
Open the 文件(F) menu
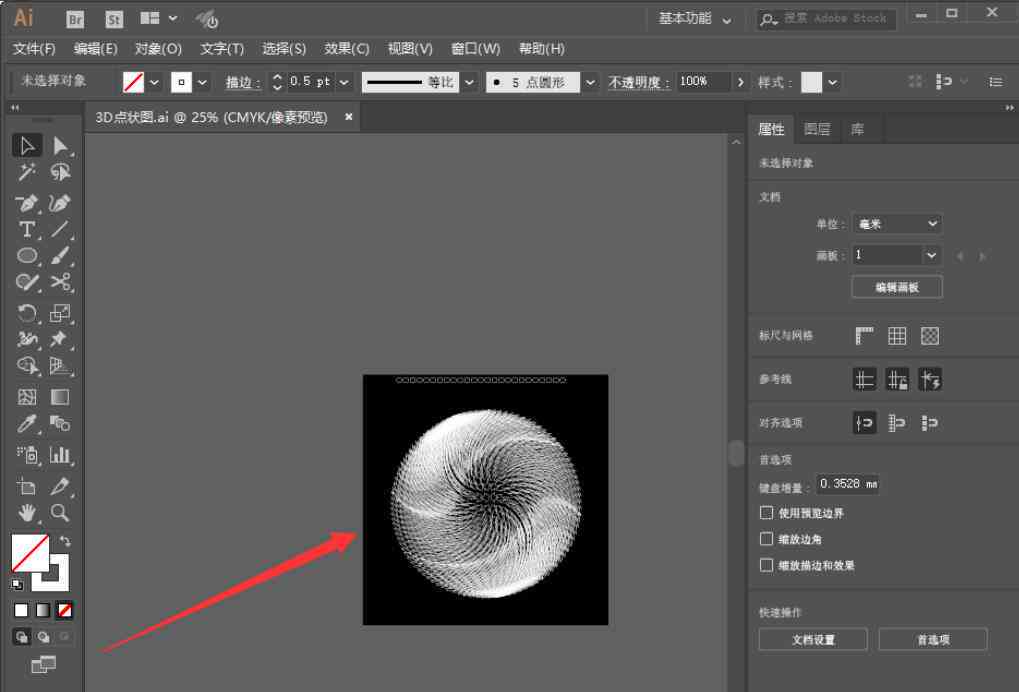pyautogui.click(x=34, y=49)
